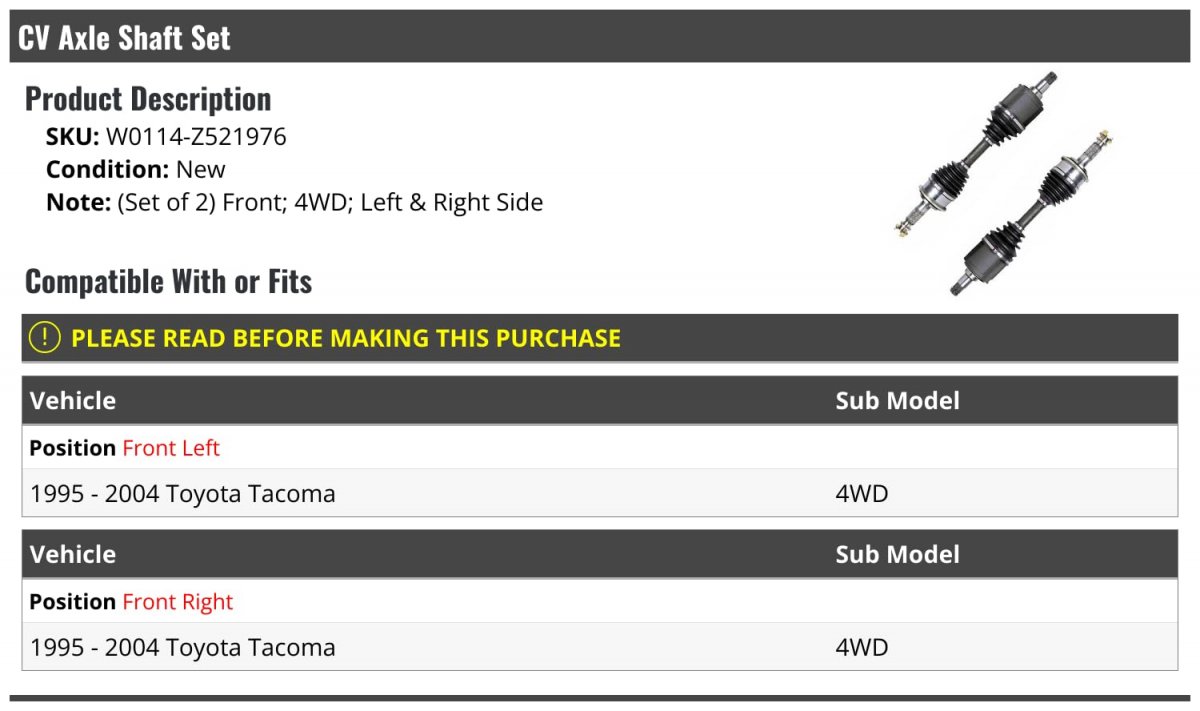Select first 1995 - 2004 Toyota Tacoma row

600,493
